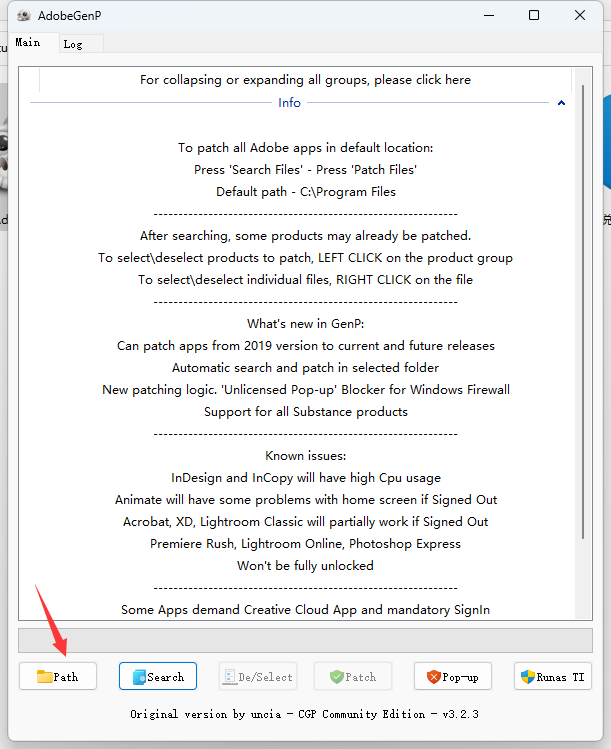Click the Windows shield icon on Runas TI

click(x=527, y=676)
